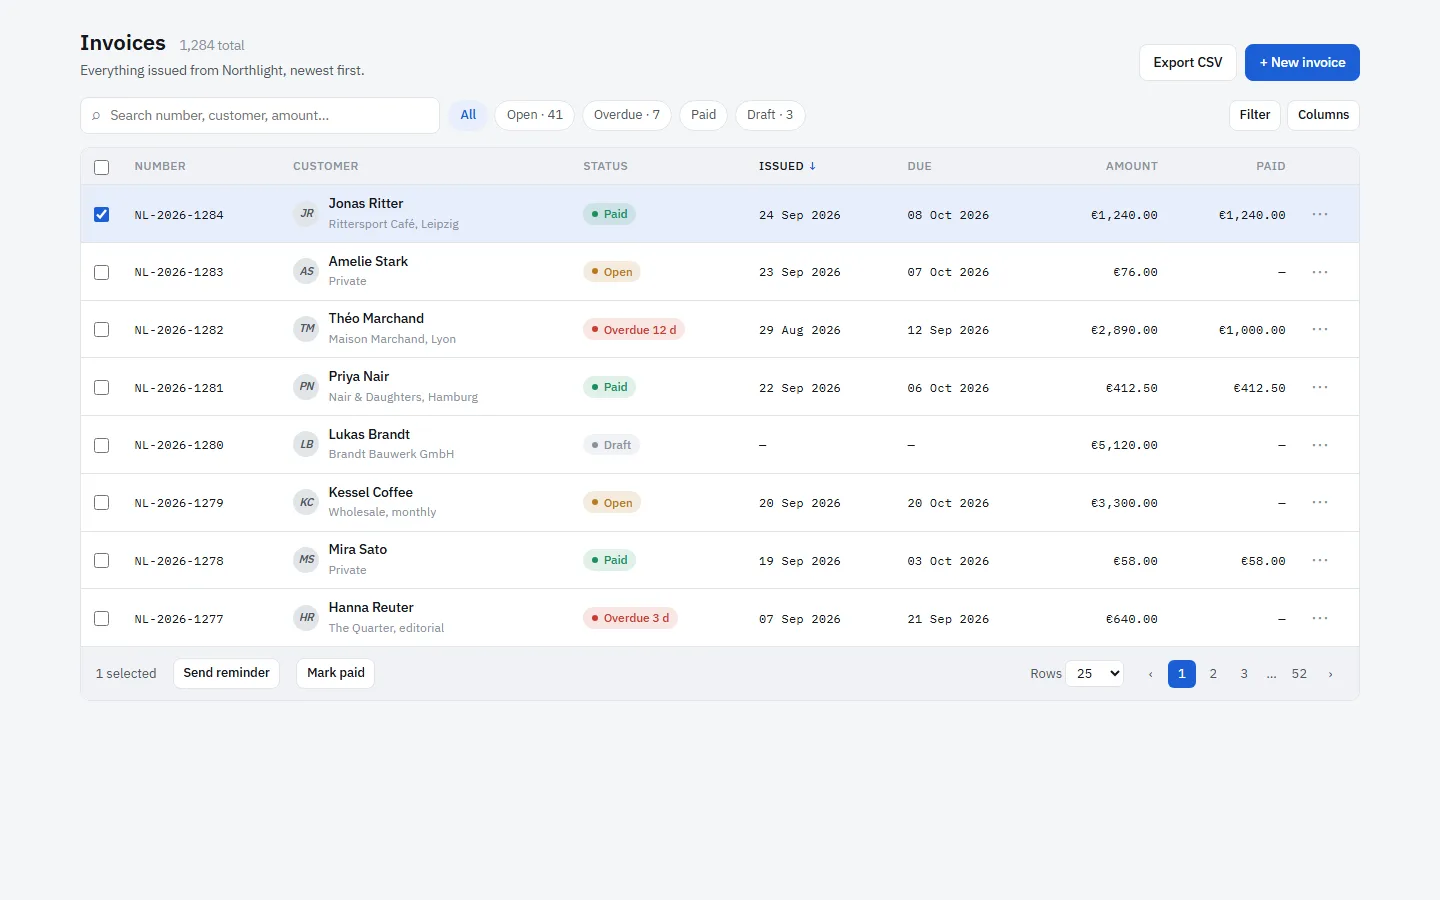Click the KC avatar for Kessel Coffee
This screenshot has height=900, width=1440.
[x=307, y=502]
